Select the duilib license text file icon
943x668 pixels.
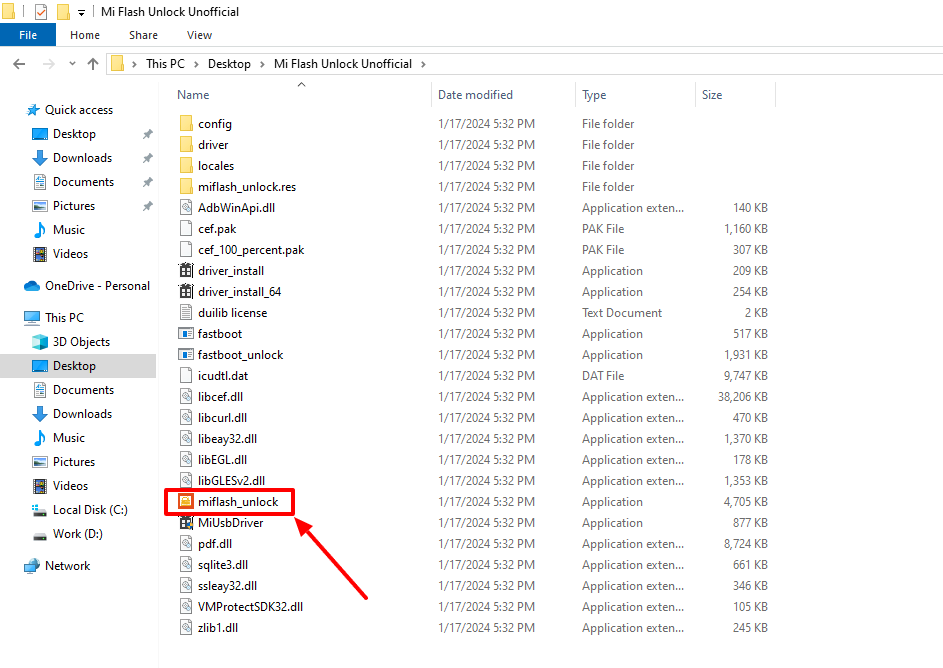point(186,313)
